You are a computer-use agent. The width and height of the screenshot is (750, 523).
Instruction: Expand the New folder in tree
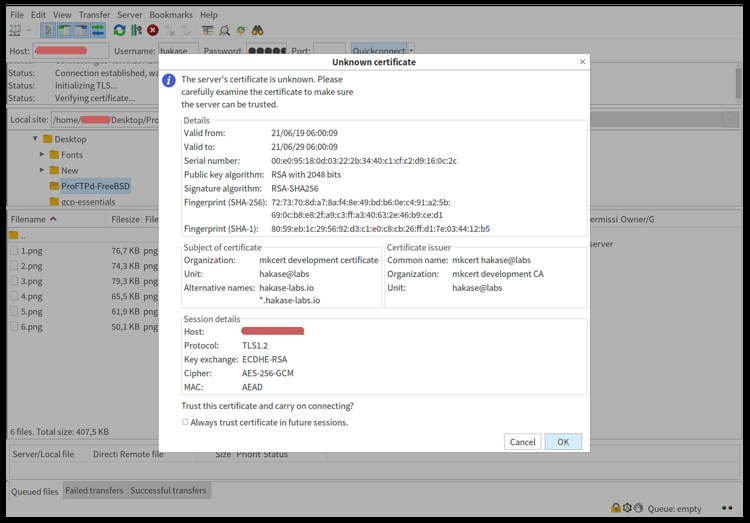42,171
